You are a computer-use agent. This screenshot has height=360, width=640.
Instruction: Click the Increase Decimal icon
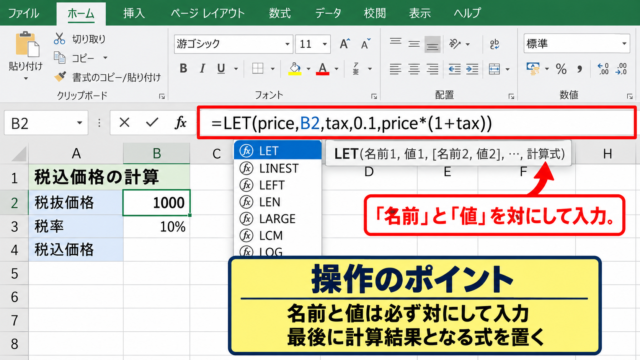pos(603,69)
